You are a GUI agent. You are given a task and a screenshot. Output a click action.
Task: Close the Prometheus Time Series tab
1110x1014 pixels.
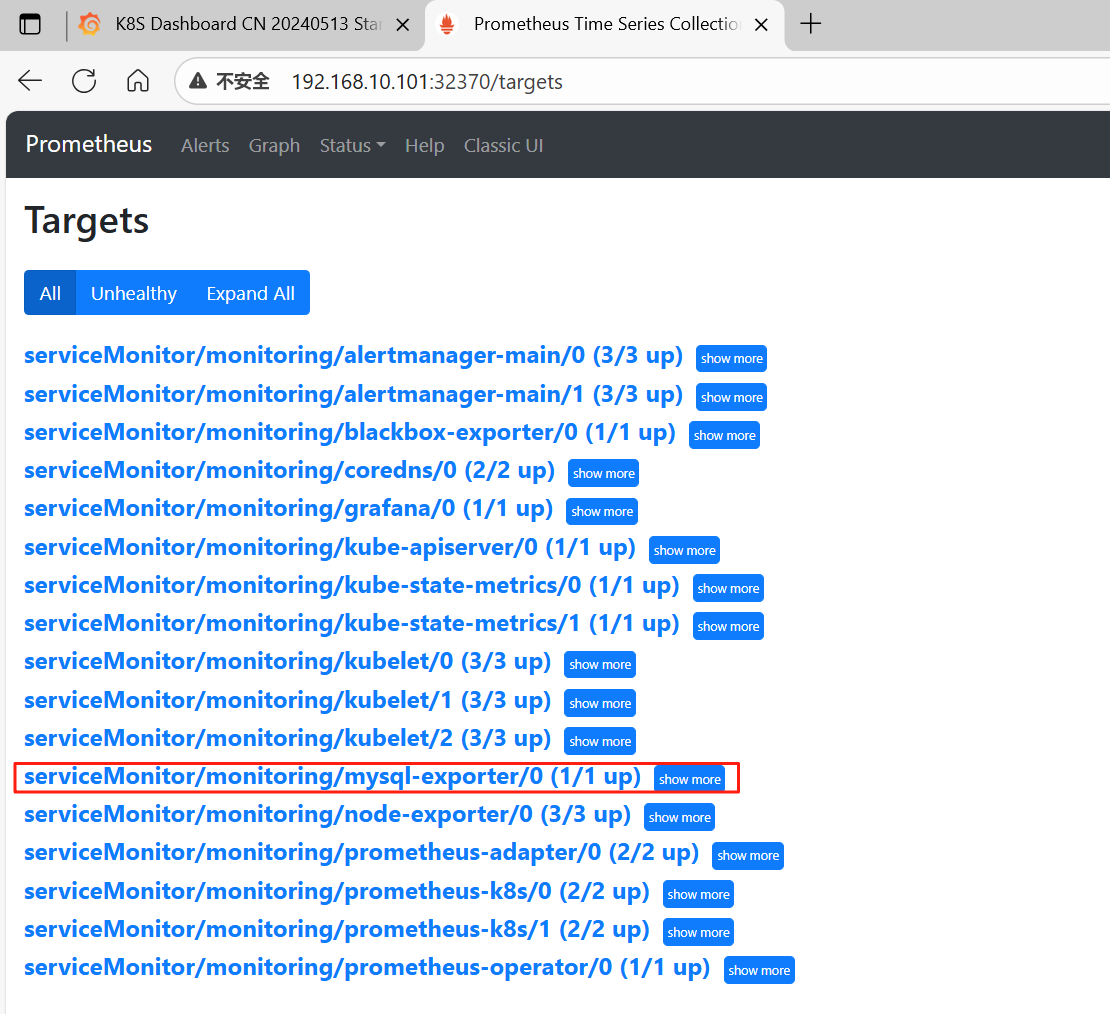(x=761, y=25)
